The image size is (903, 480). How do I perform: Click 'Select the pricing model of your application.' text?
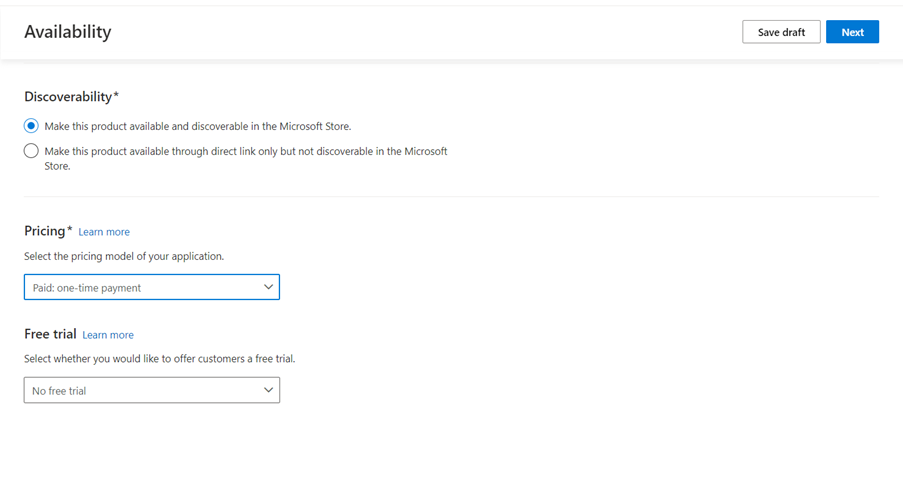click(124, 256)
